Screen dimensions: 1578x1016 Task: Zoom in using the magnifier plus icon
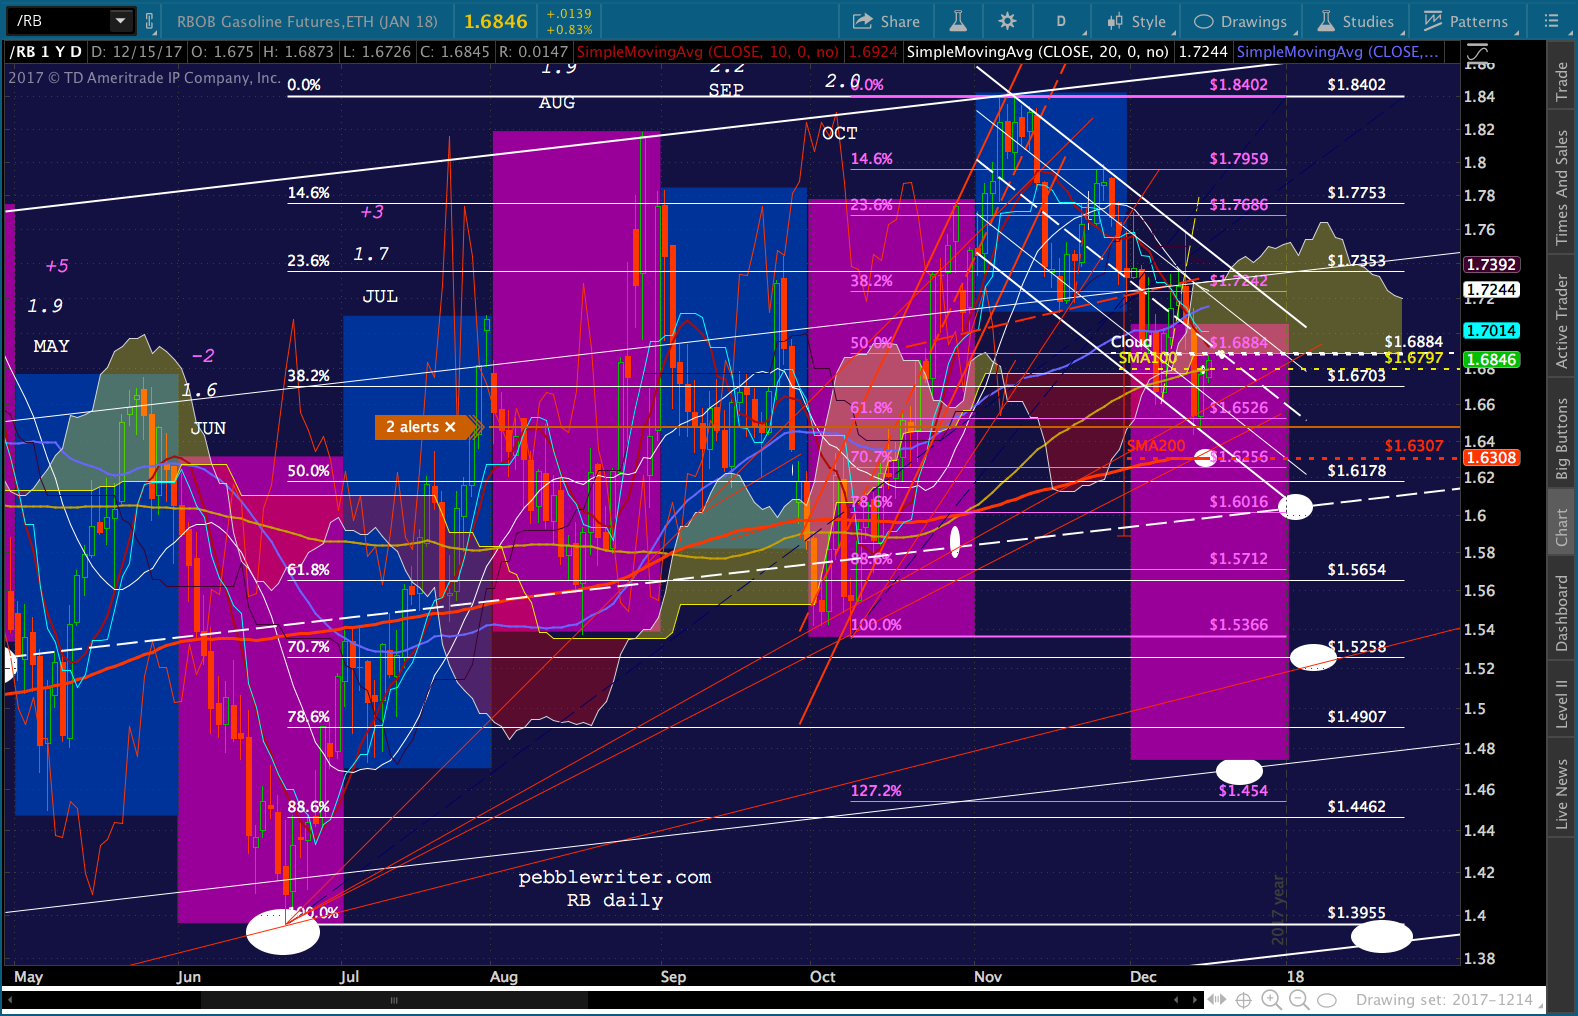pos(1271,1000)
